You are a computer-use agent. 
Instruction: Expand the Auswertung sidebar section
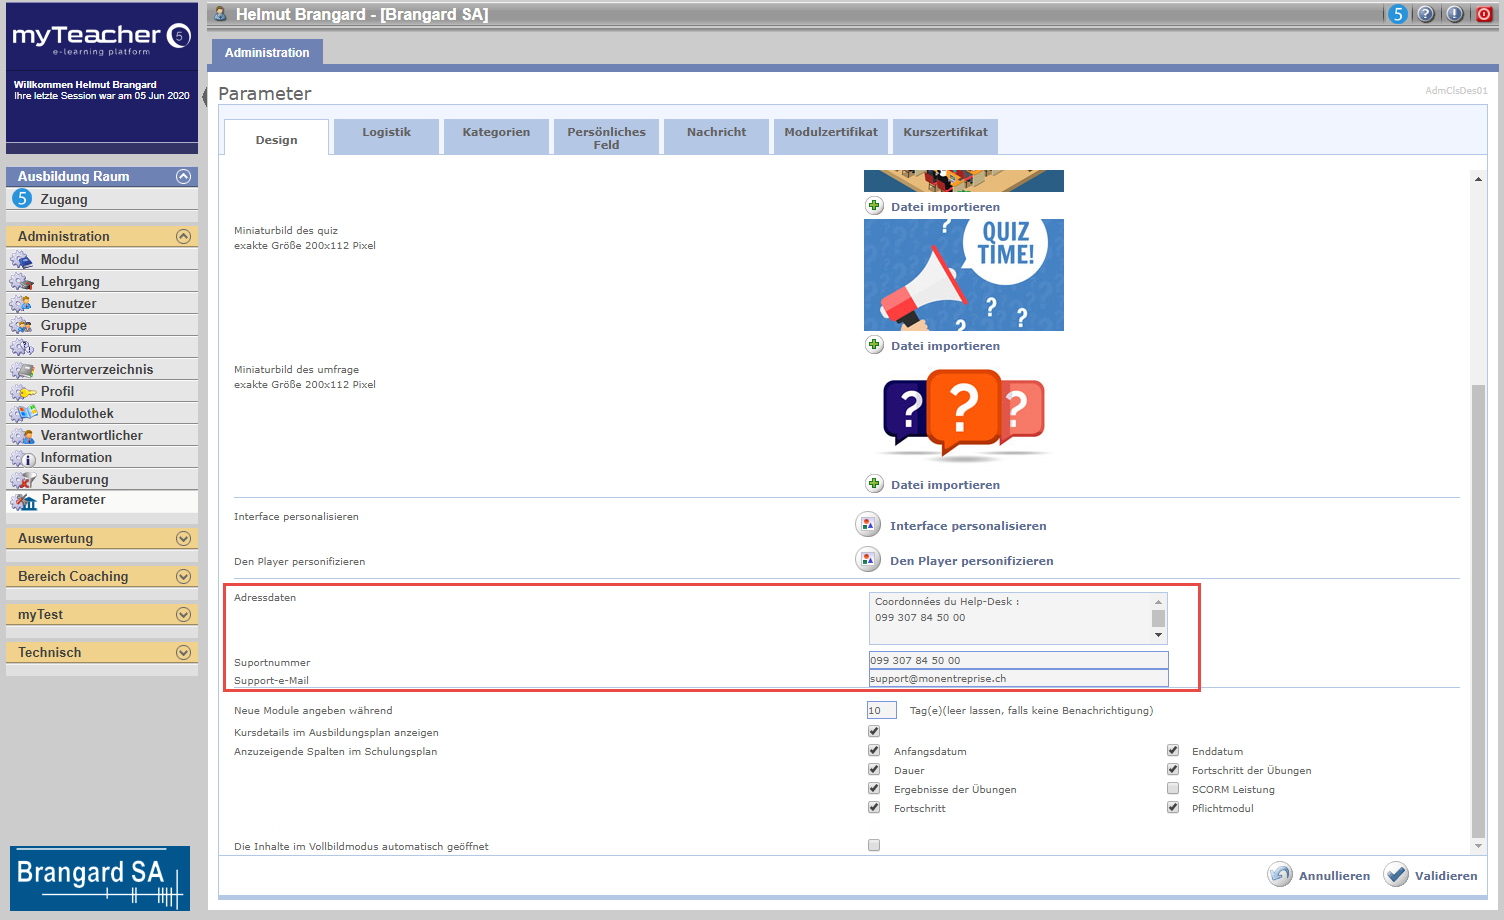click(x=183, y=538)
